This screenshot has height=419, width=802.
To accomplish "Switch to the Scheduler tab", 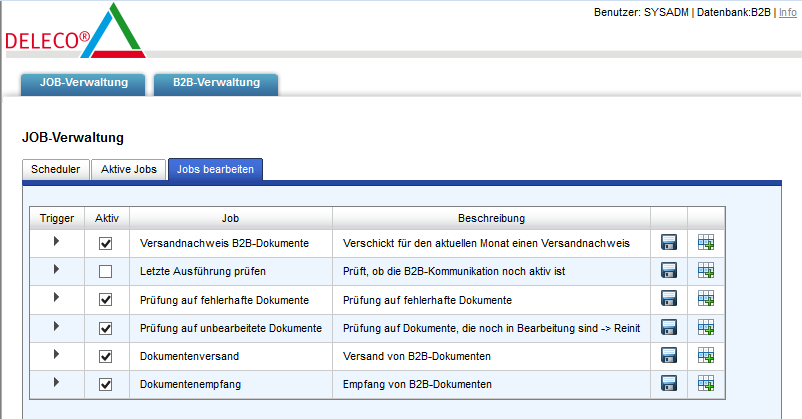I will click(56, 170).
